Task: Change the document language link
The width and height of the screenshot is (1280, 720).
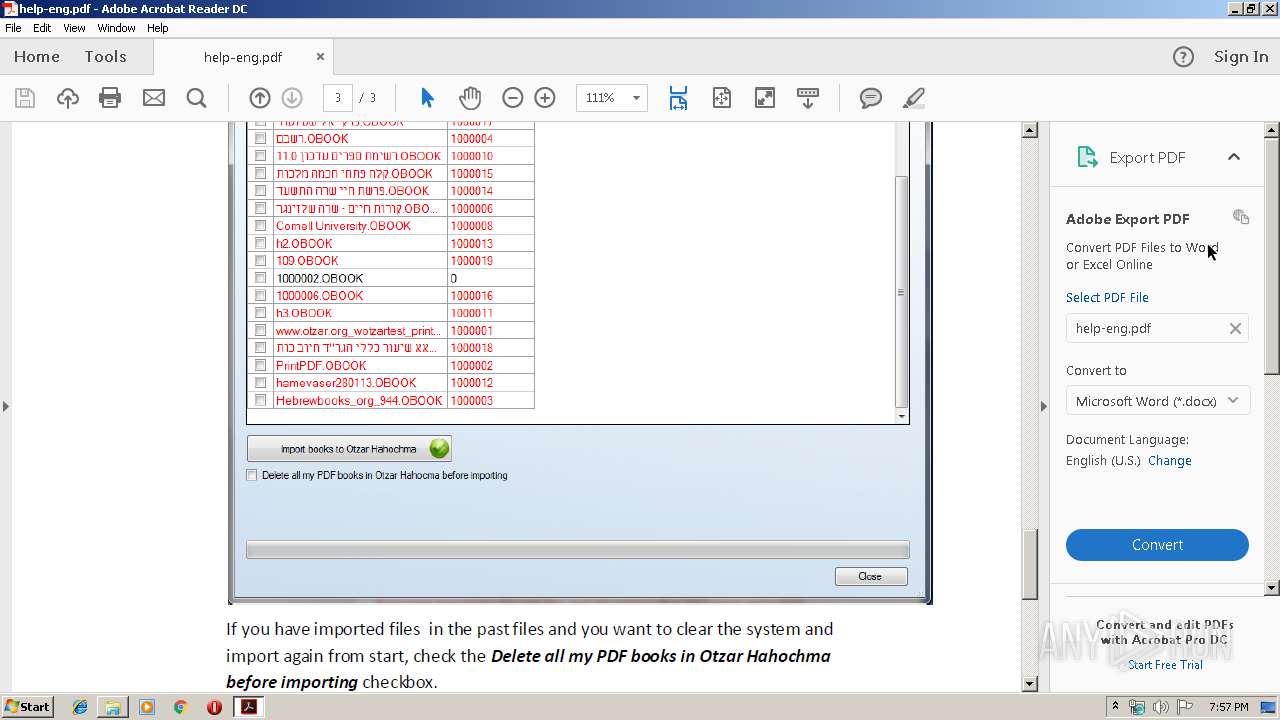Action: 1169,461
